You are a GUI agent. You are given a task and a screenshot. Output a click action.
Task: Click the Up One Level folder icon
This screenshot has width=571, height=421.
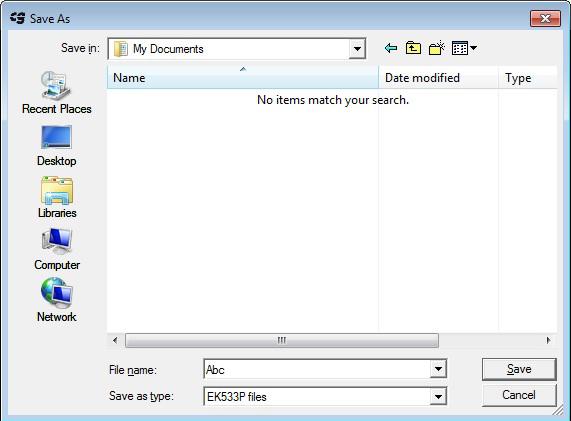pyautogui.click(x=413, y=48)
